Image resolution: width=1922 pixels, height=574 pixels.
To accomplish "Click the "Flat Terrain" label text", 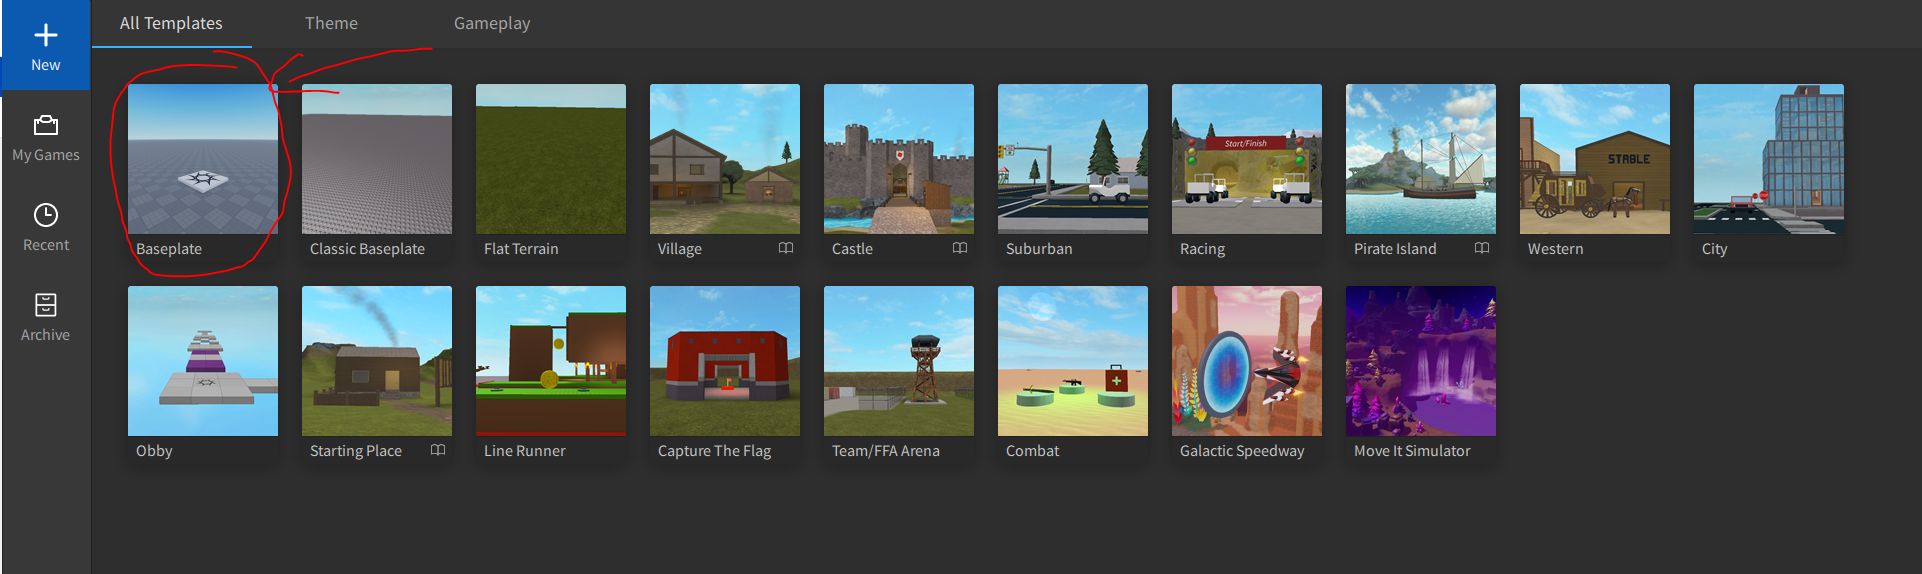I will pos(521,249).
